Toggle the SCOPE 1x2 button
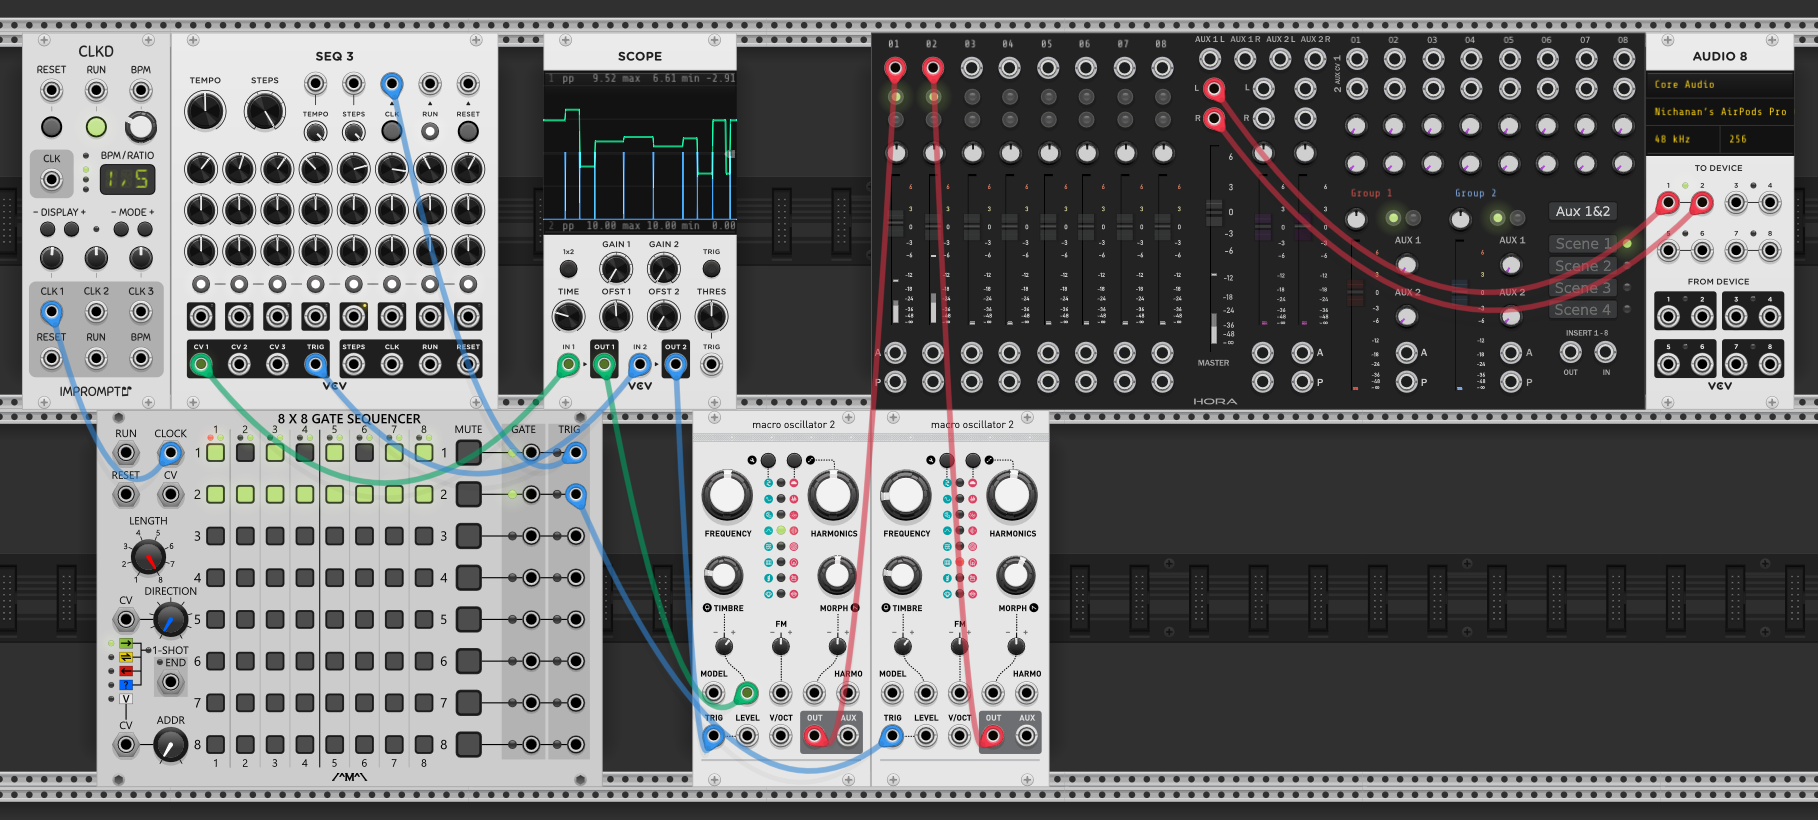 coord(568,269)
